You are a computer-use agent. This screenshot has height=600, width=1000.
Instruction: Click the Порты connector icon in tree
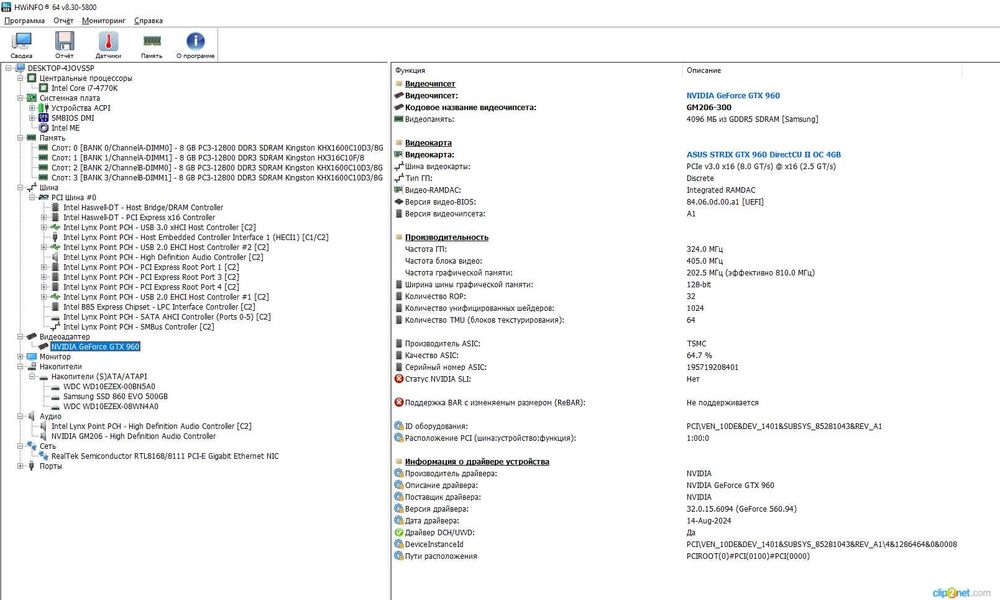[32, 466]
